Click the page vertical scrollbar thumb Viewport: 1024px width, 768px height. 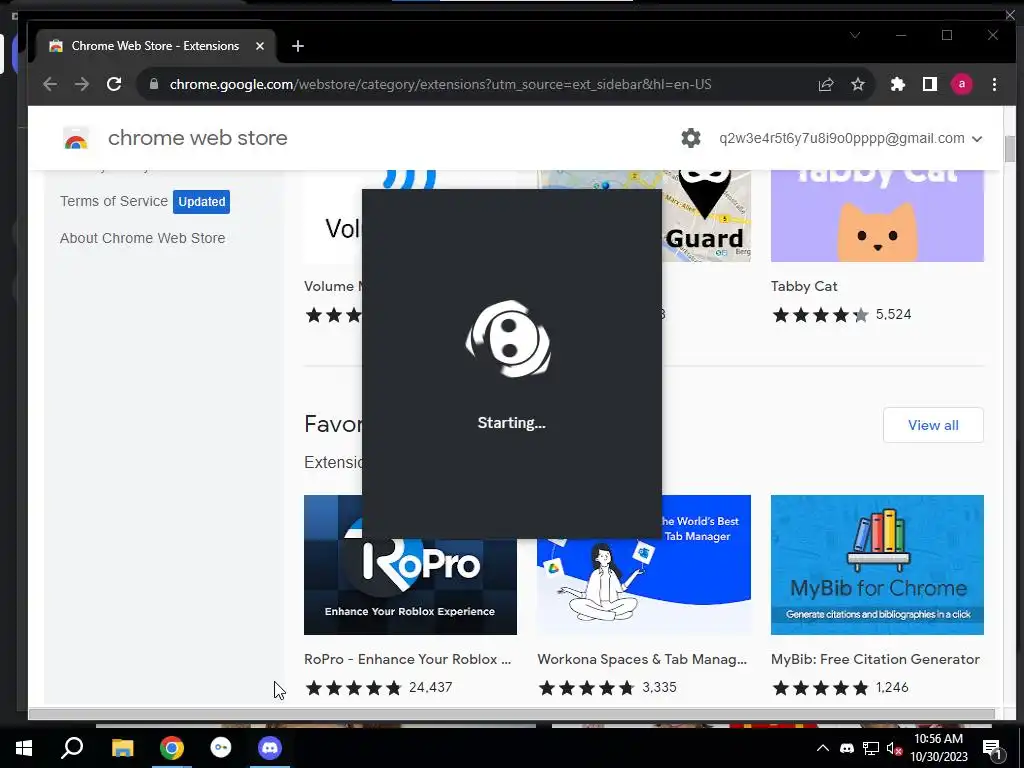pos(1010,148)
